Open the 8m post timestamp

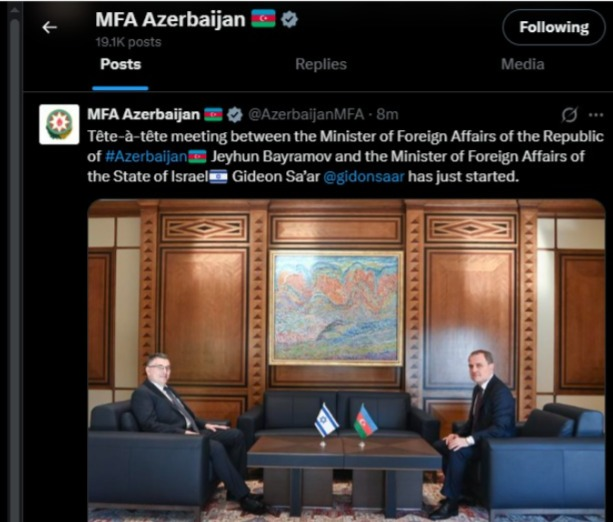pos(387,115)
